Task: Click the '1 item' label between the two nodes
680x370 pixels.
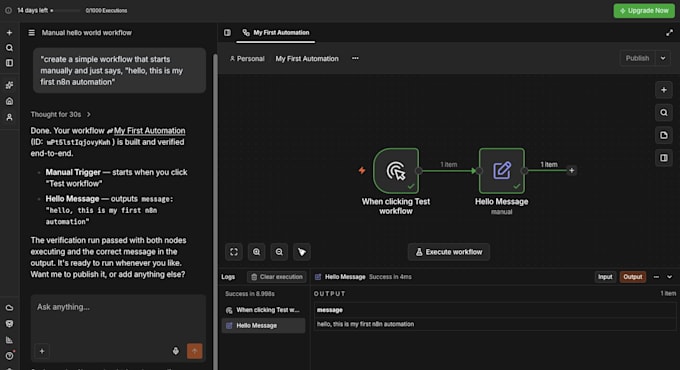Action: click(x=449, y=164)
